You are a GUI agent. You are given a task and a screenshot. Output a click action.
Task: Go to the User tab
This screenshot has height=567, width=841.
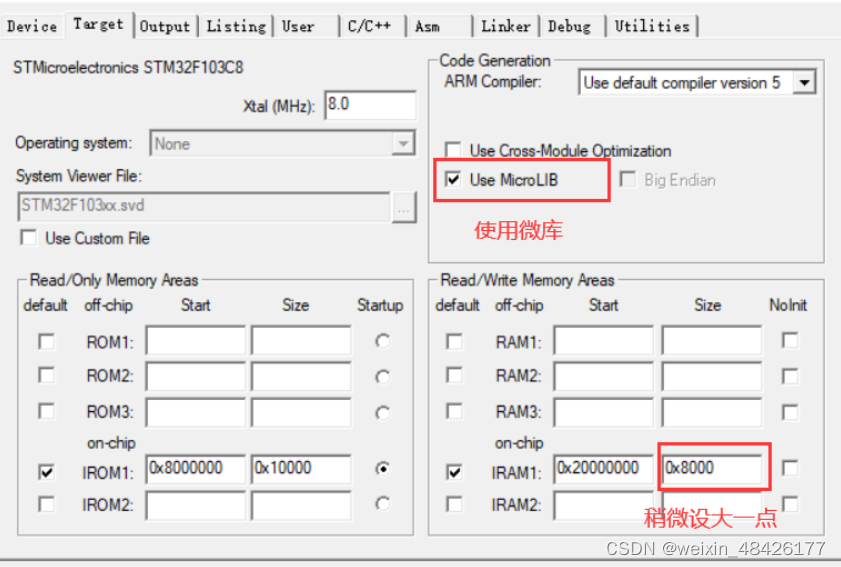click(x=306, y=26)
